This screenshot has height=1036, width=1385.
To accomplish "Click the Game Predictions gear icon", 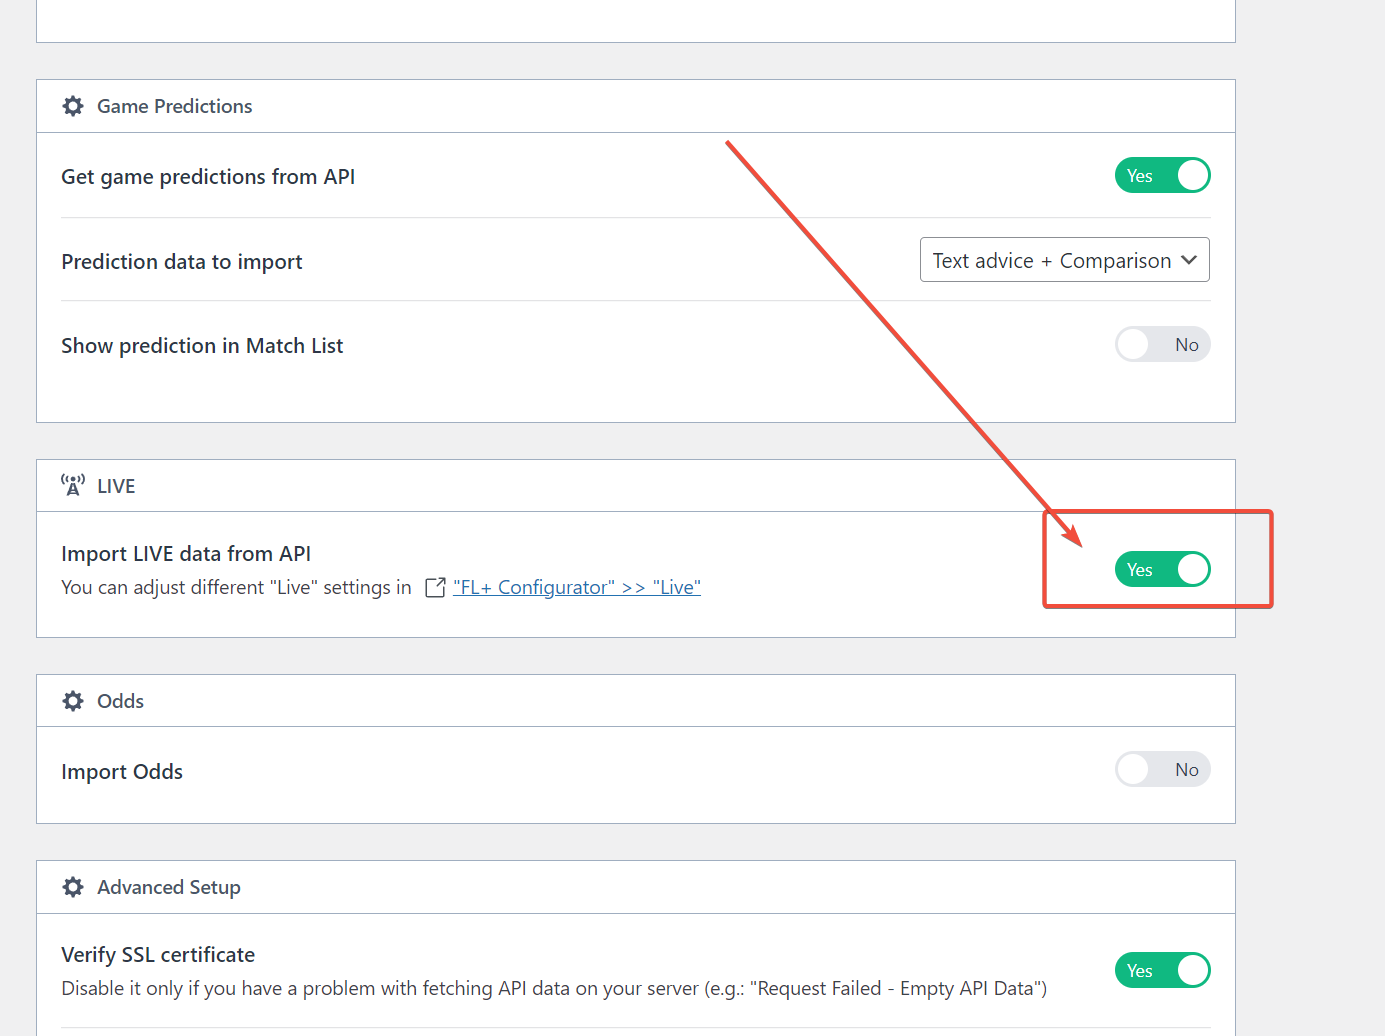I will click(x=72, y=106).
